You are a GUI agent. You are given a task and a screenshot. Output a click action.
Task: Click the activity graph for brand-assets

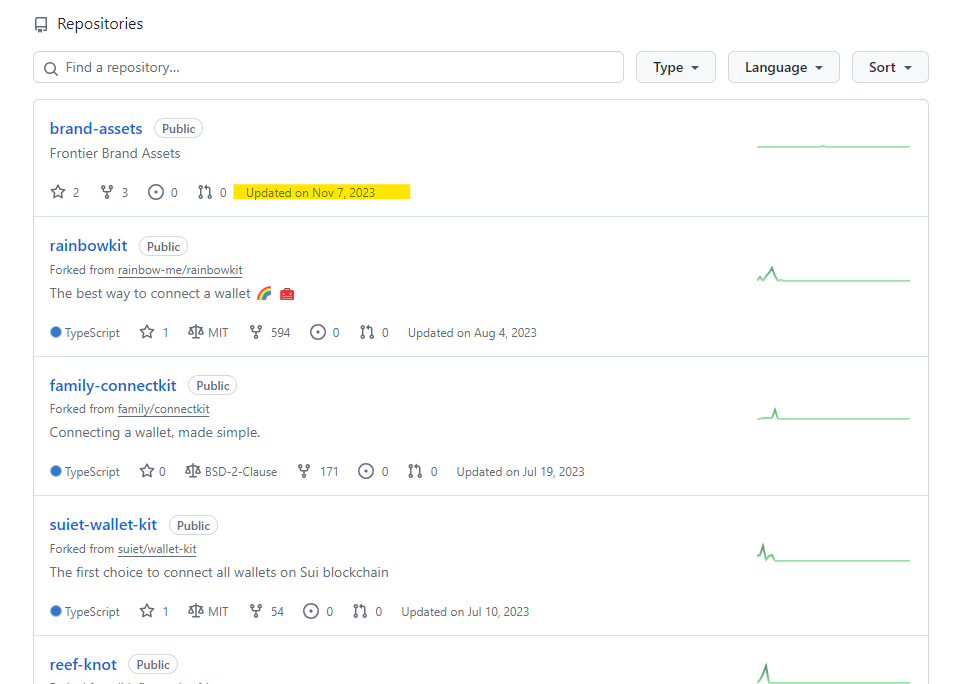tap(833, 147)
